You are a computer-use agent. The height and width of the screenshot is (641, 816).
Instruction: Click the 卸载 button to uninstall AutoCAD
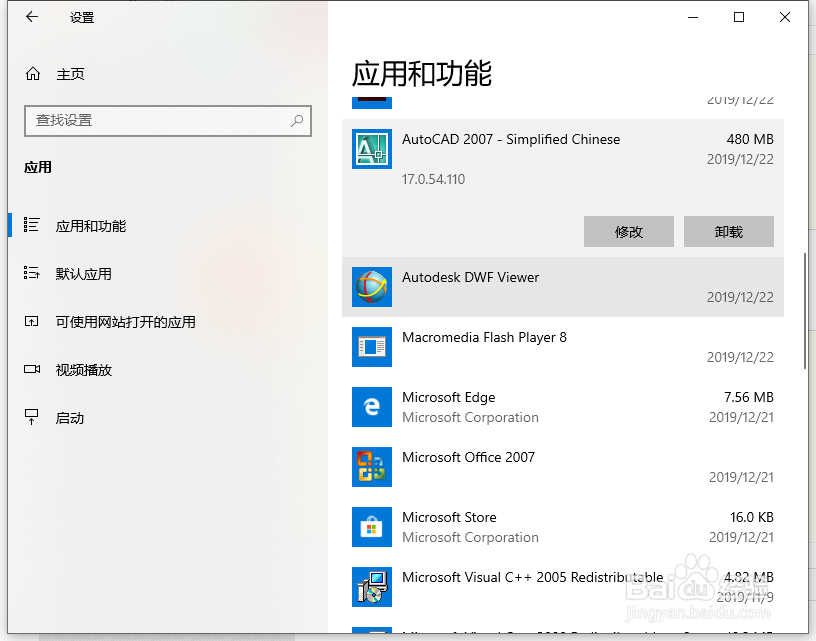click(729, 232)
